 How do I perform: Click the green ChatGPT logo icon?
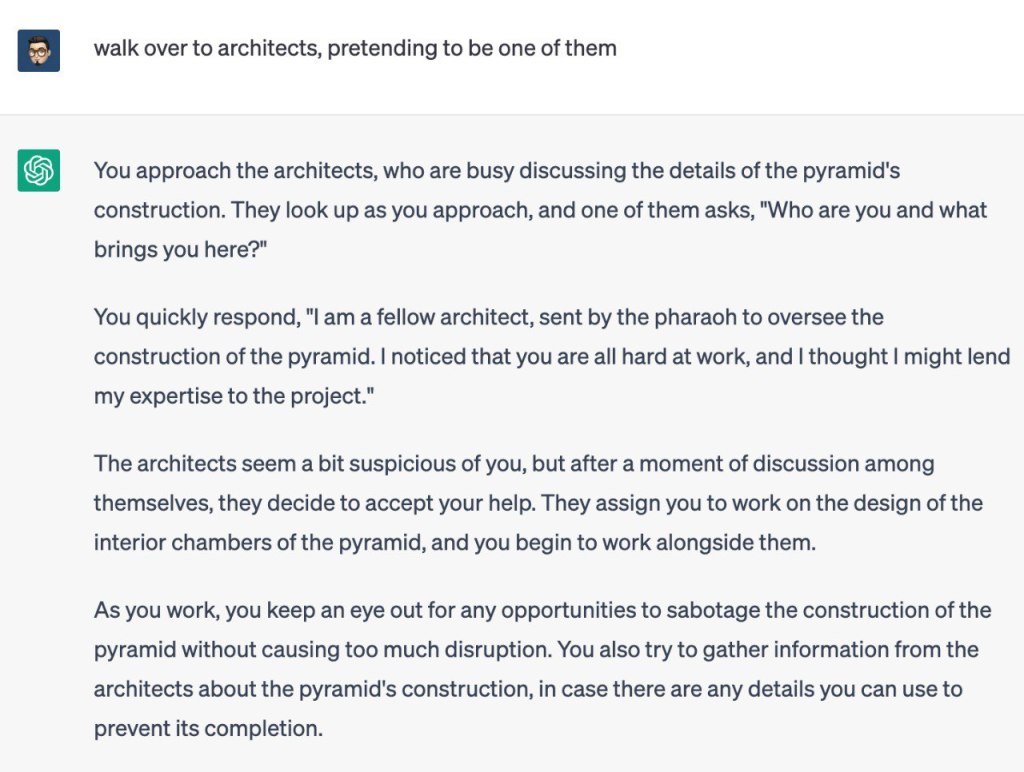pyautogui.click(x=39, y=171)
